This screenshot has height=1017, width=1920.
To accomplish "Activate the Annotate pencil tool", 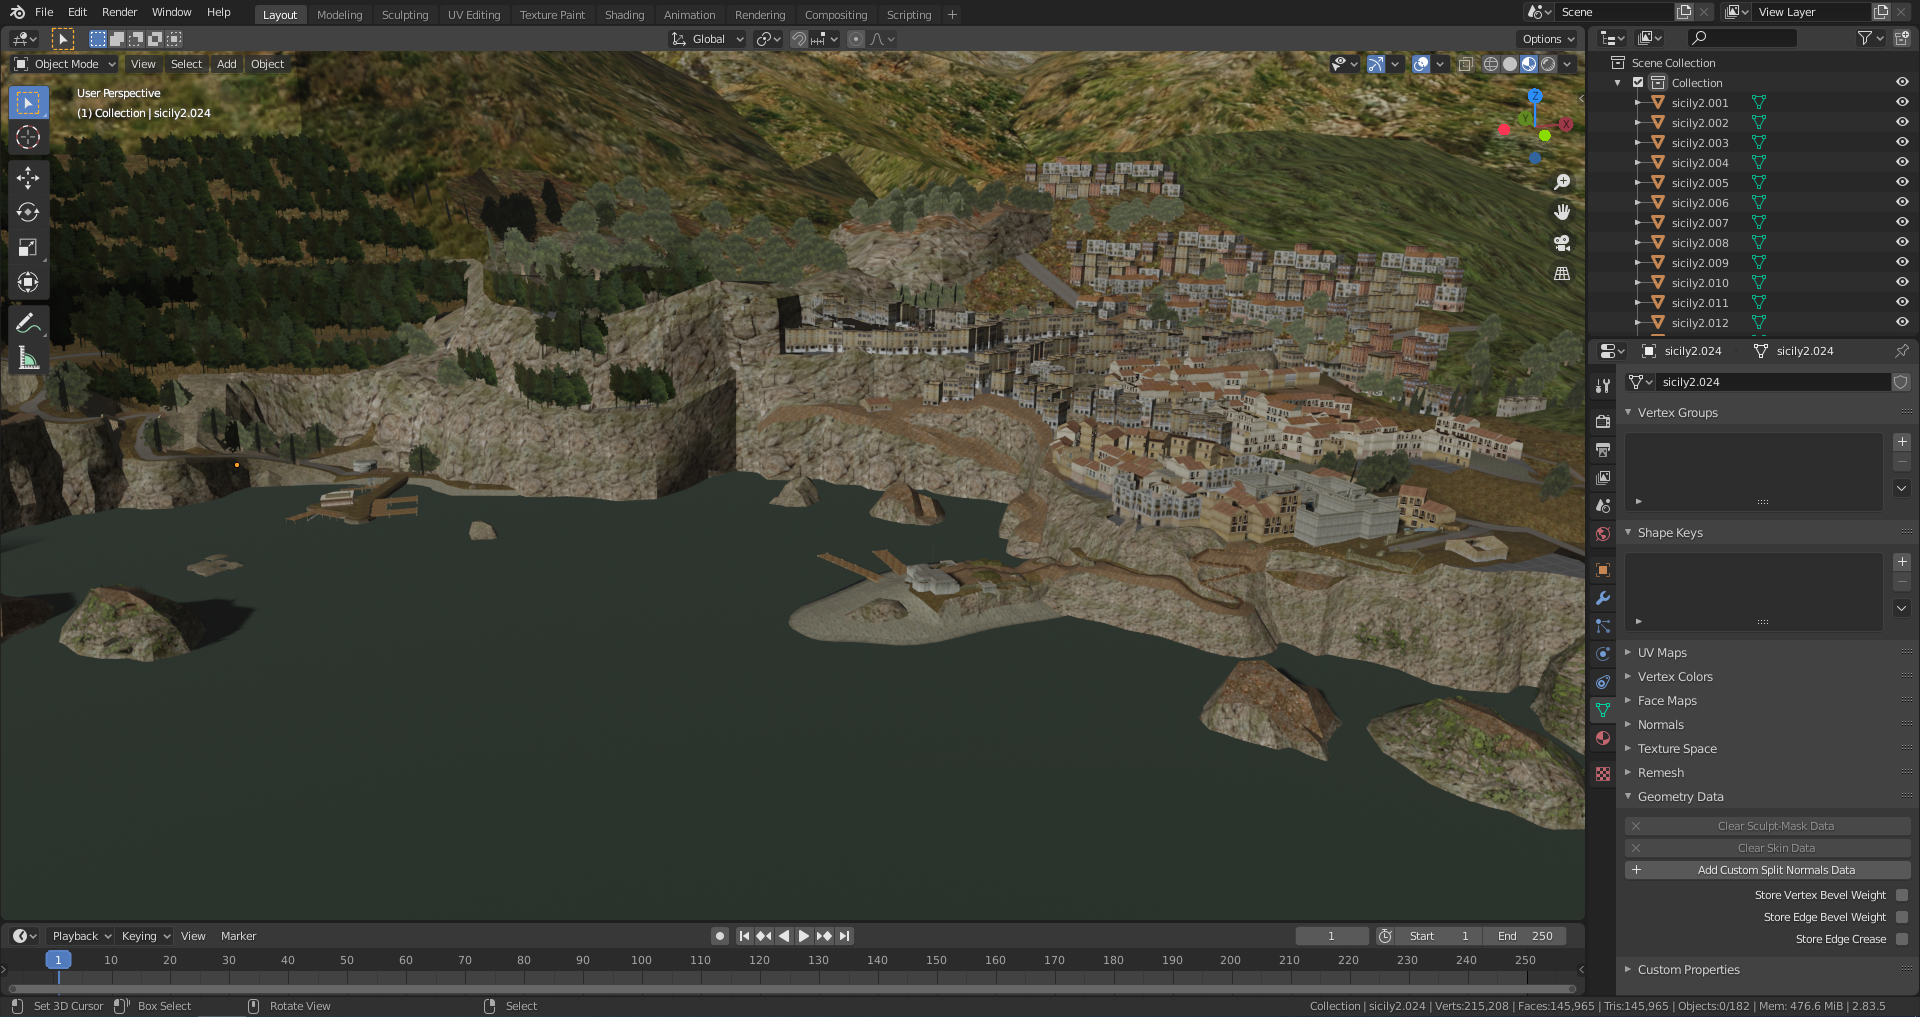I will 28,323.
